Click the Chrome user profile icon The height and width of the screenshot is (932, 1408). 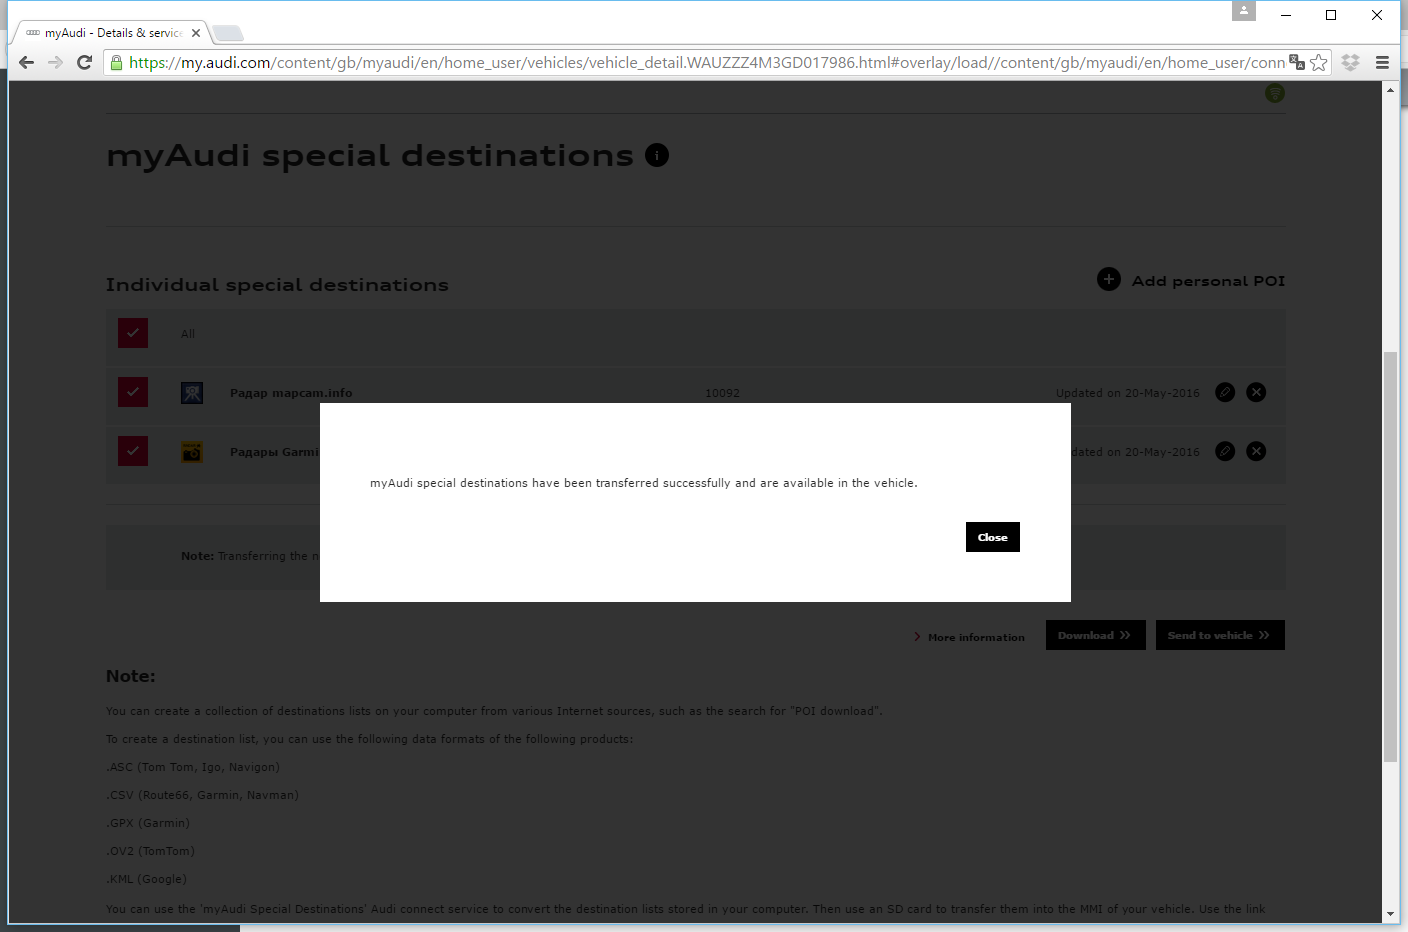(1244, 11)
